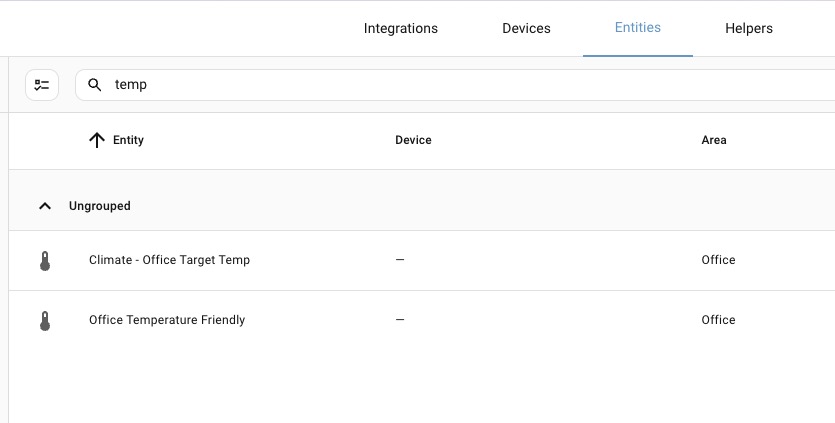Click thermometer icon of Office Temperature Friendly

coord(45,321)
